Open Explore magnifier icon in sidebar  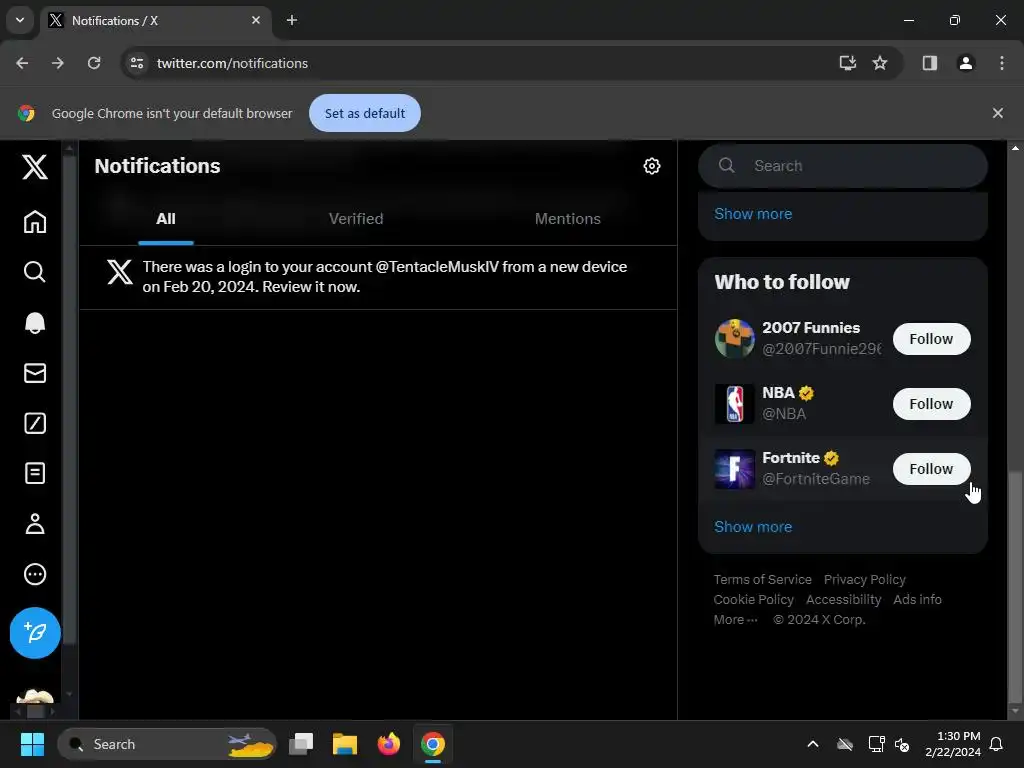click(35, 272)
